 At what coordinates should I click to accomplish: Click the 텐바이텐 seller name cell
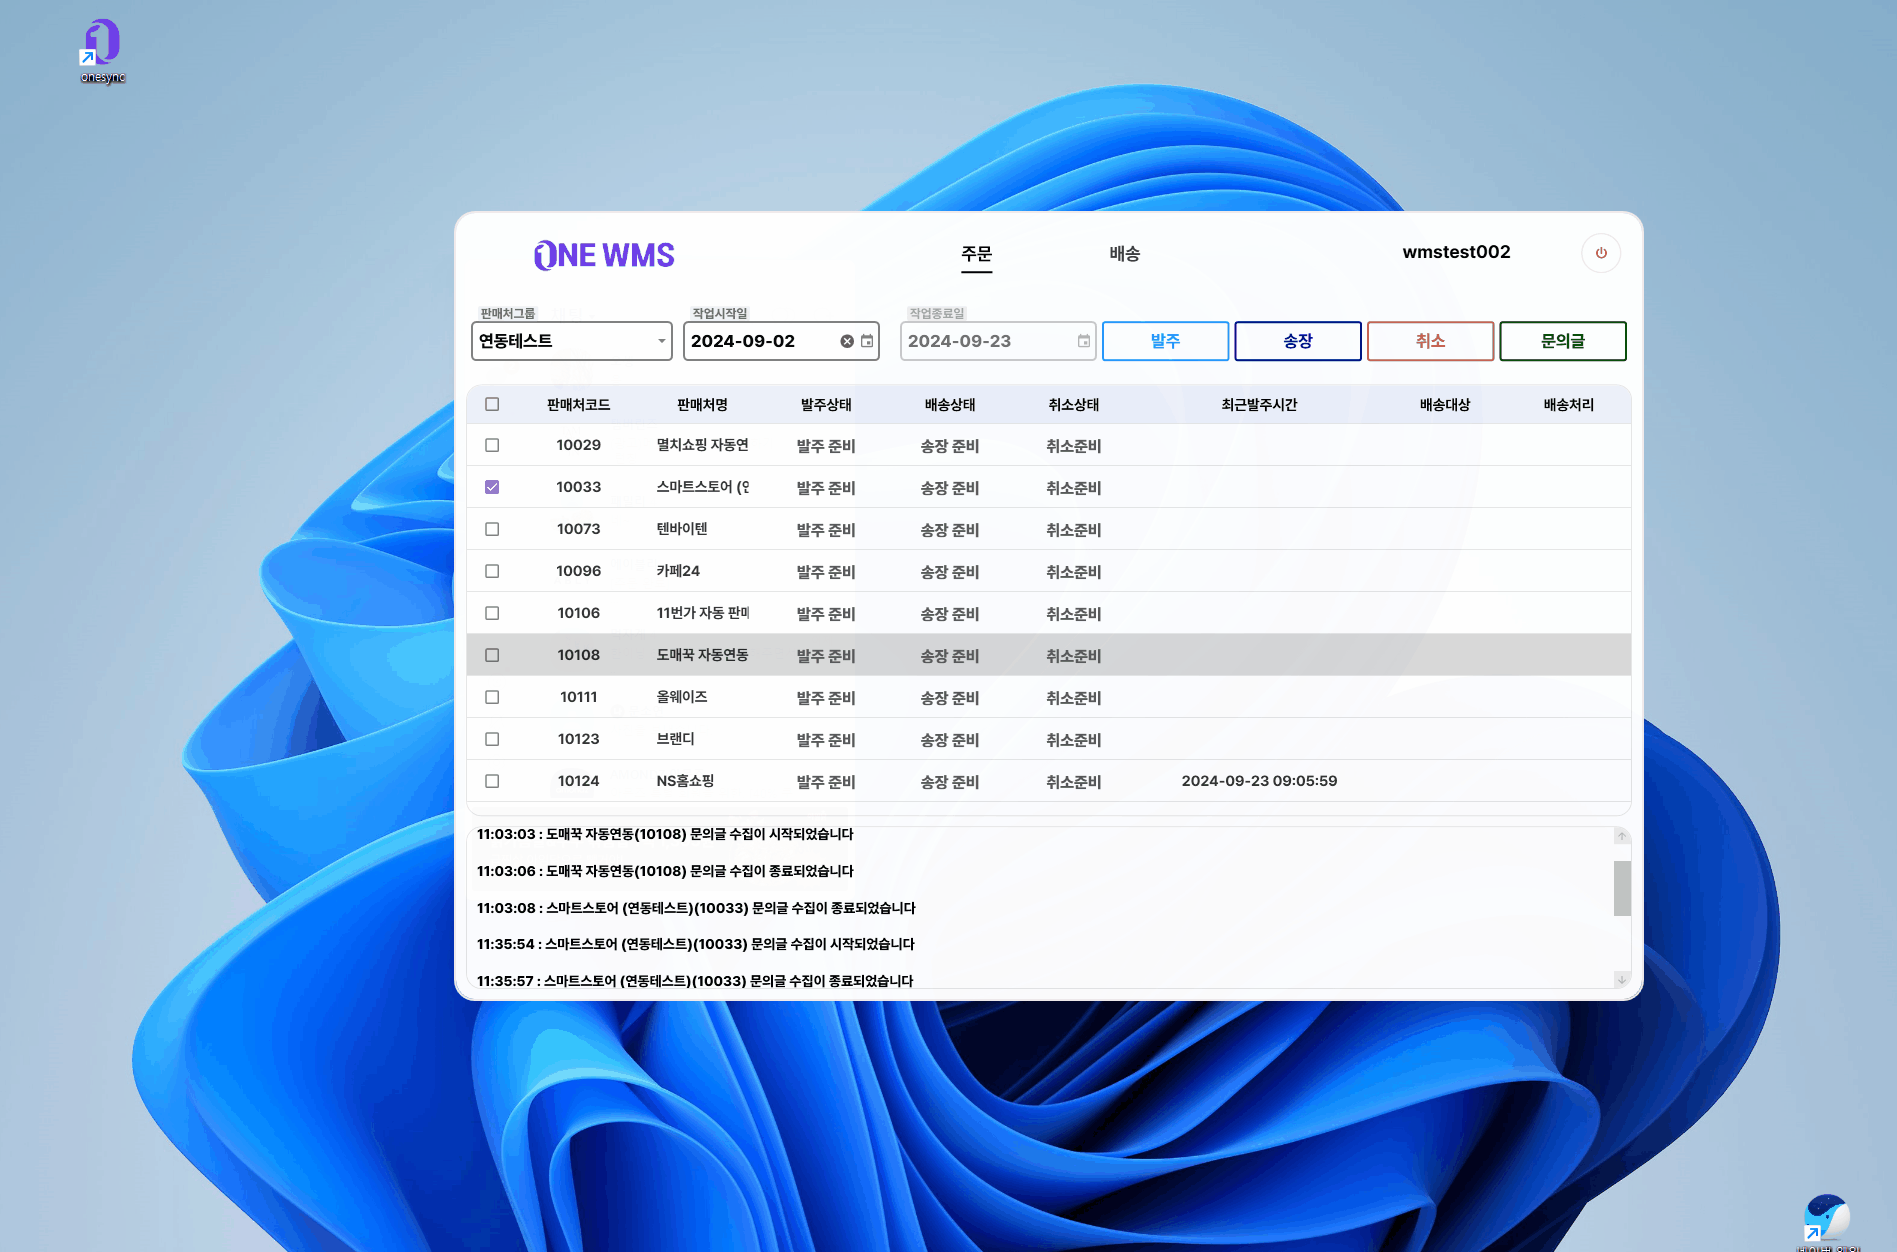point(682,529)
